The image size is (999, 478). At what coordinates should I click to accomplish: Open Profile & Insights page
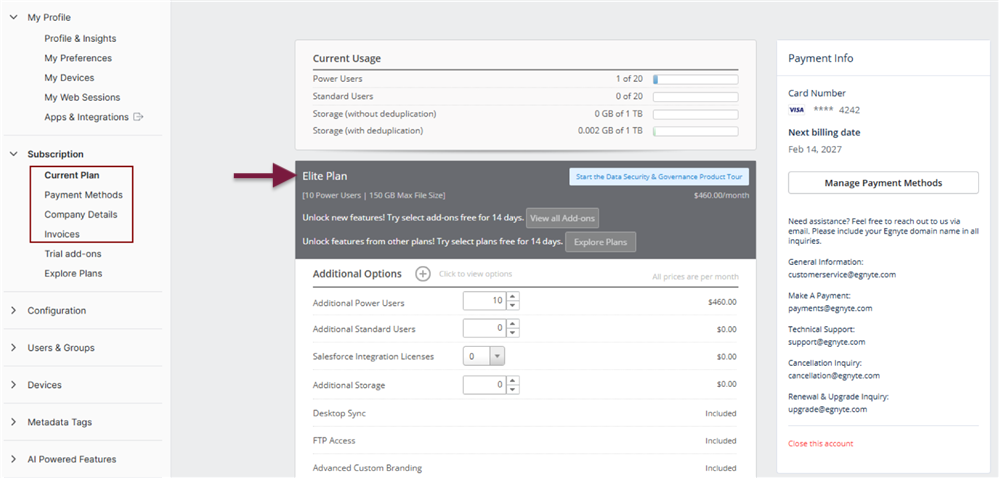tap(80, 38)
